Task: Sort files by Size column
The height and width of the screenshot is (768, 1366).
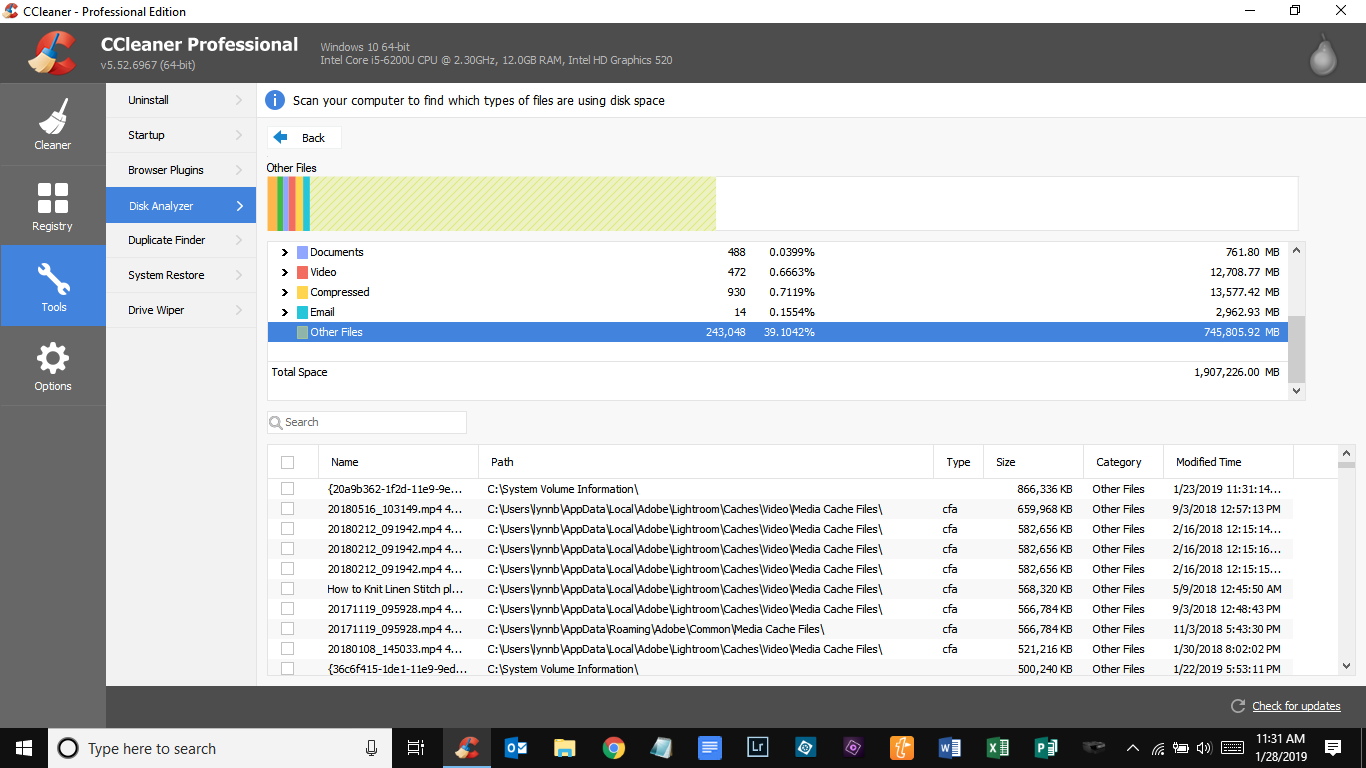Action: (x=1033, y=462)
